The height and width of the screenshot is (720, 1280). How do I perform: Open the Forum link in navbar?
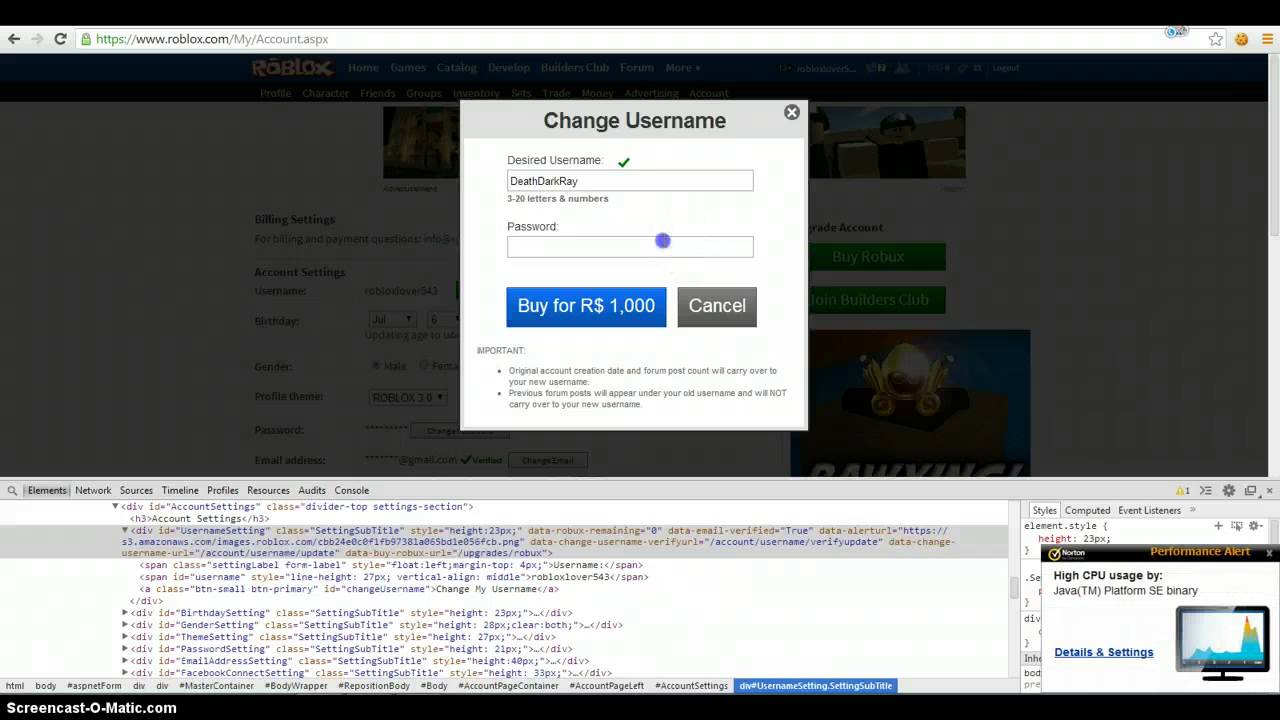(636, 68)
